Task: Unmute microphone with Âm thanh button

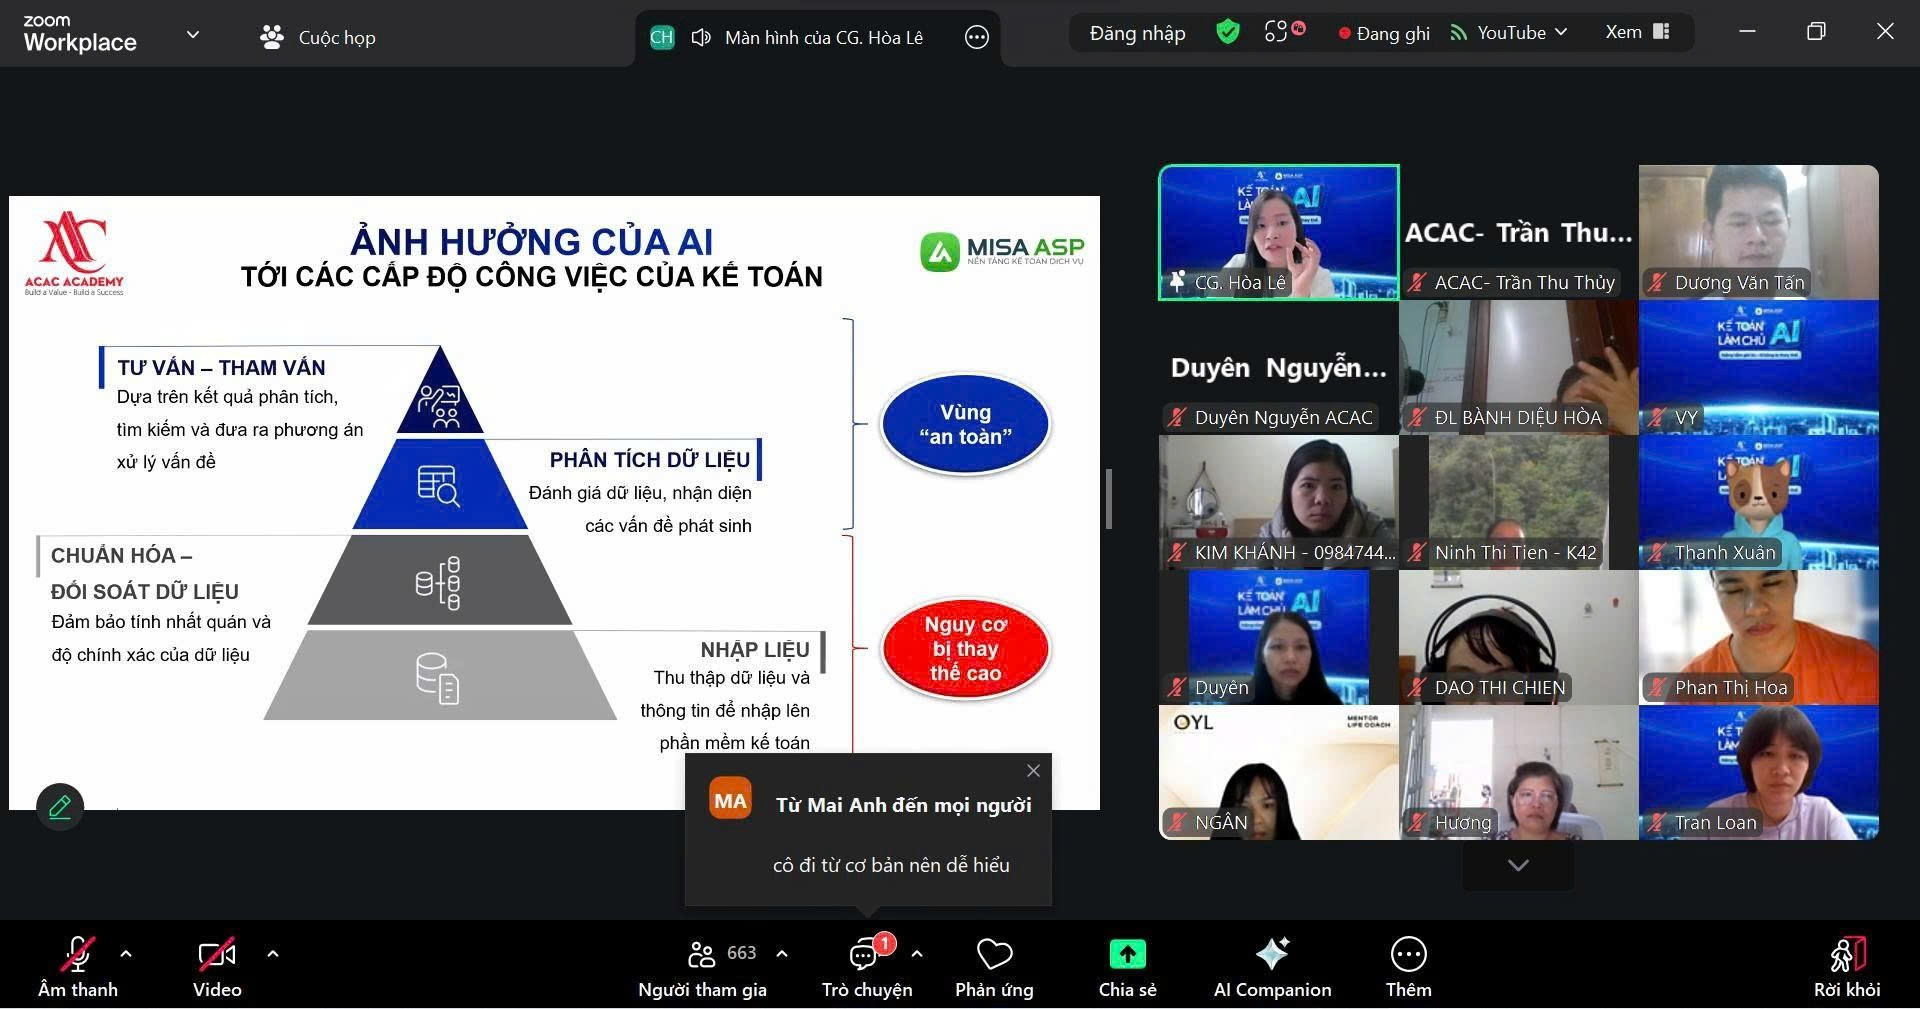Action: click(77, 955)
